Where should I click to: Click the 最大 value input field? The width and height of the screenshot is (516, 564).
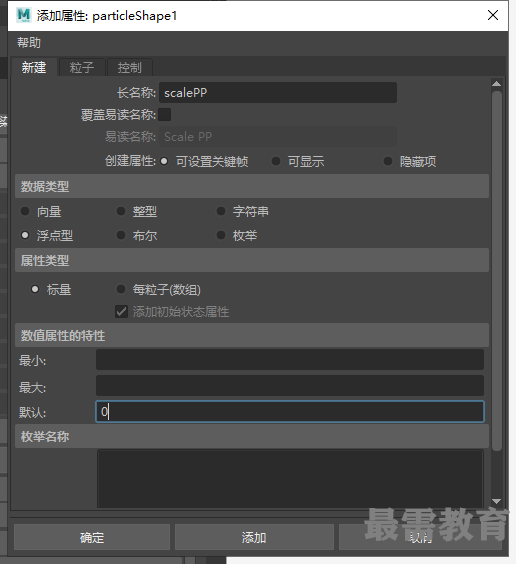pyautogui.click(x=290, y=386)
